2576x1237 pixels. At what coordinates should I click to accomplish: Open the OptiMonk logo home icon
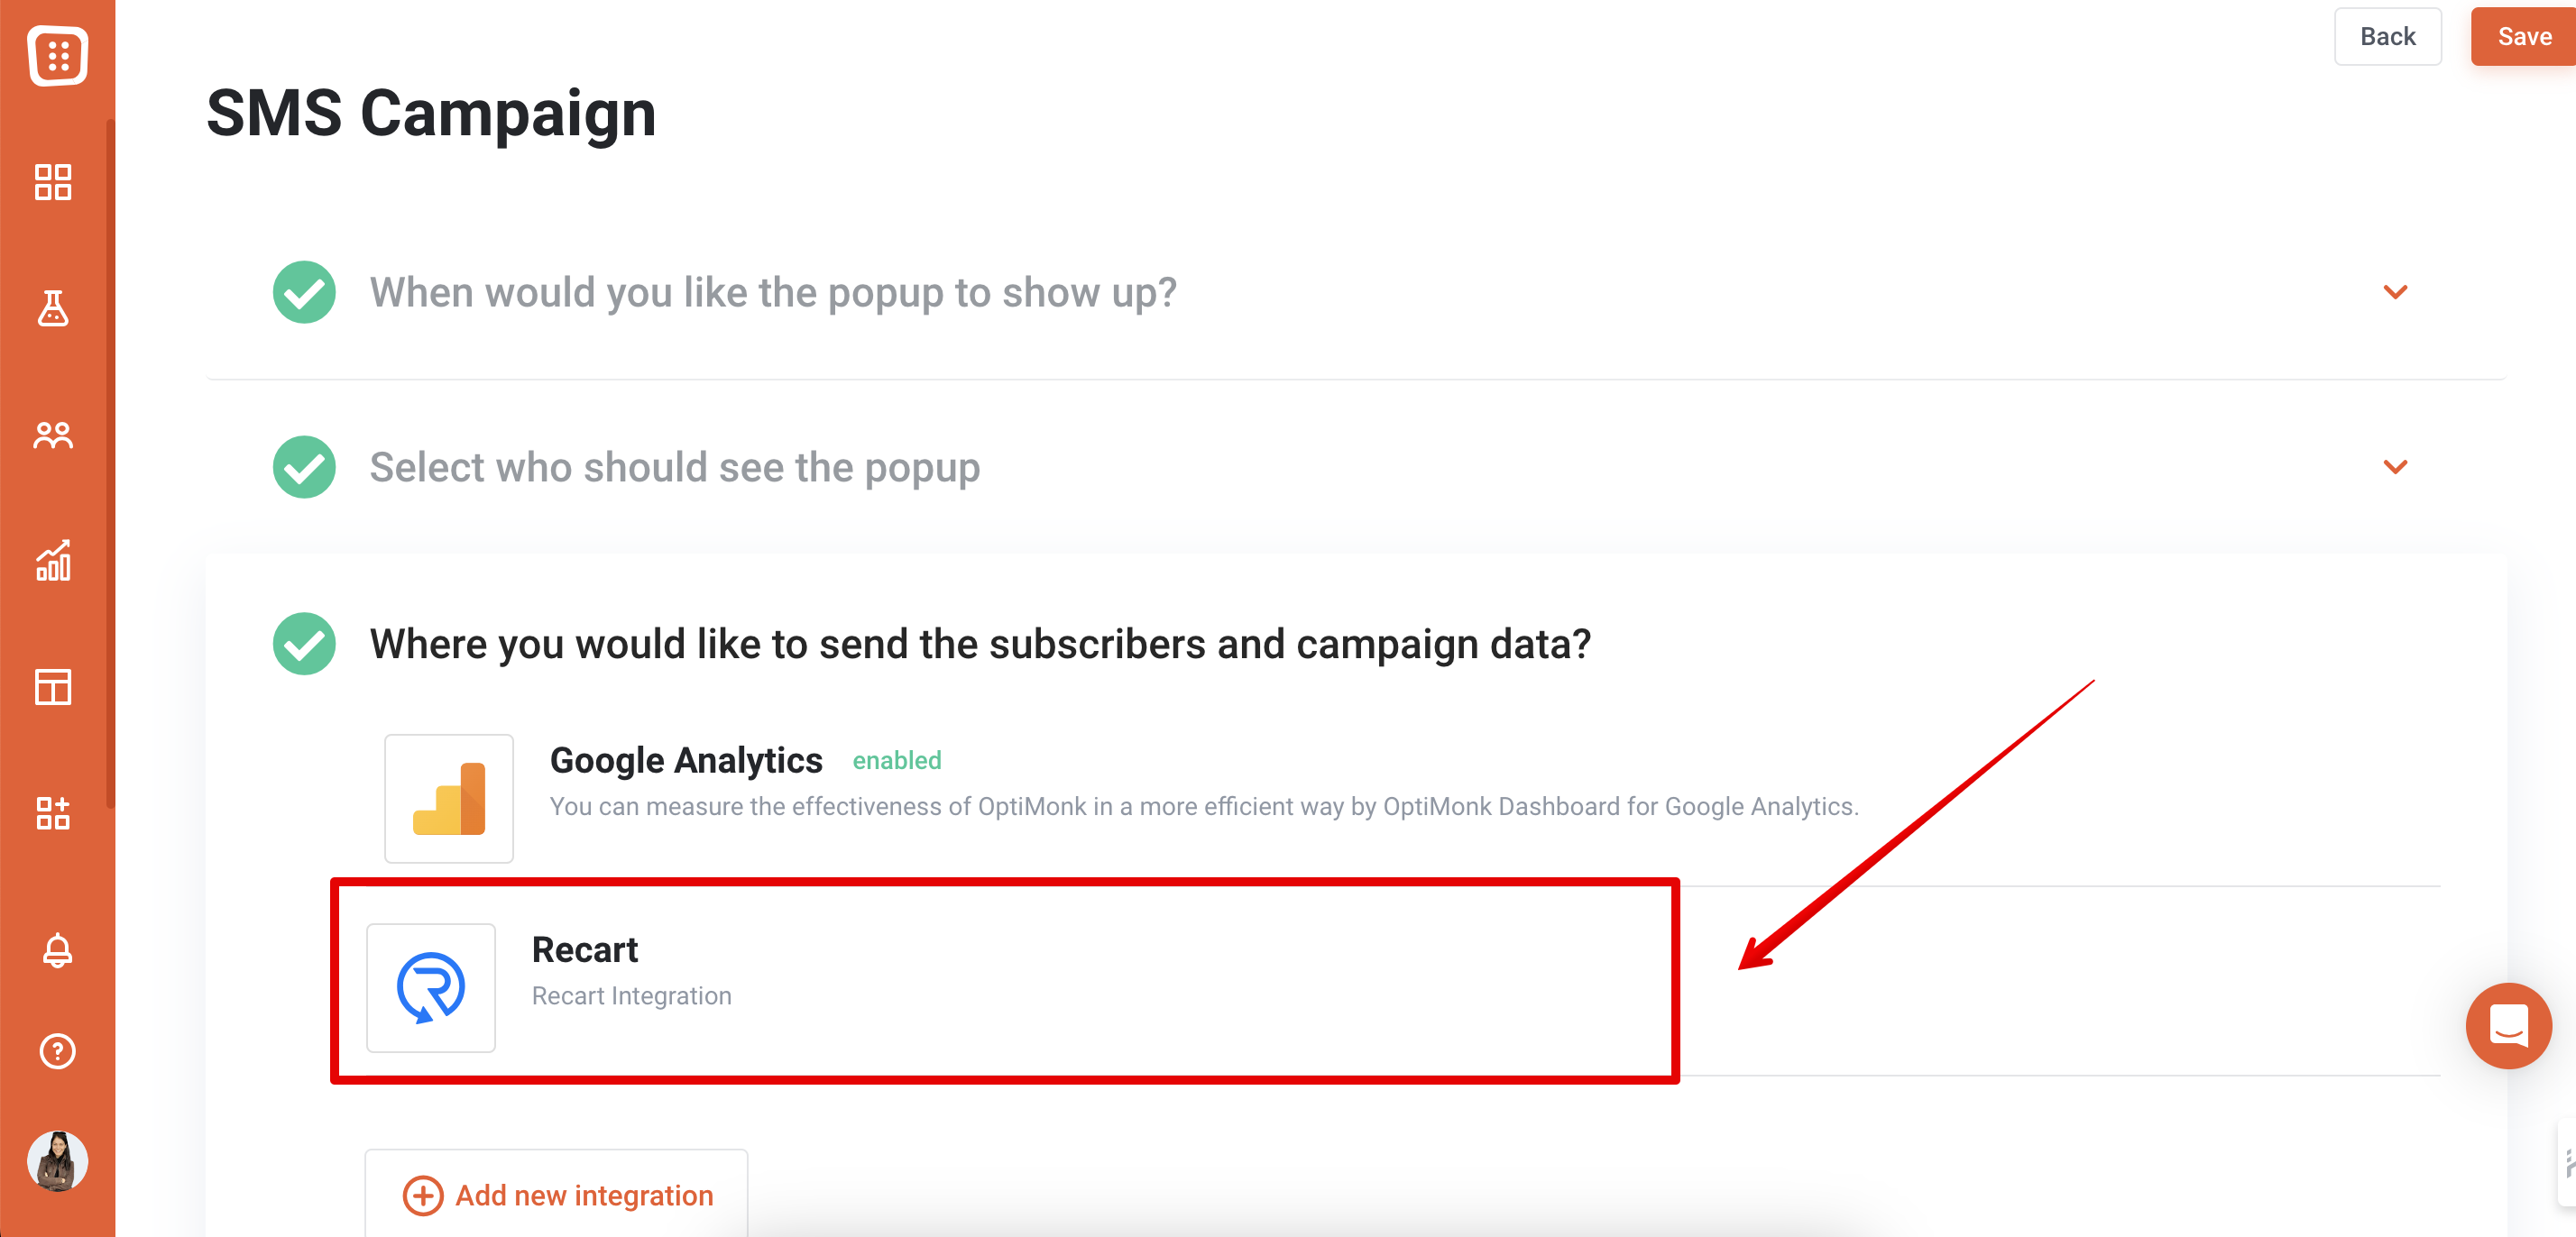[57, 55]
